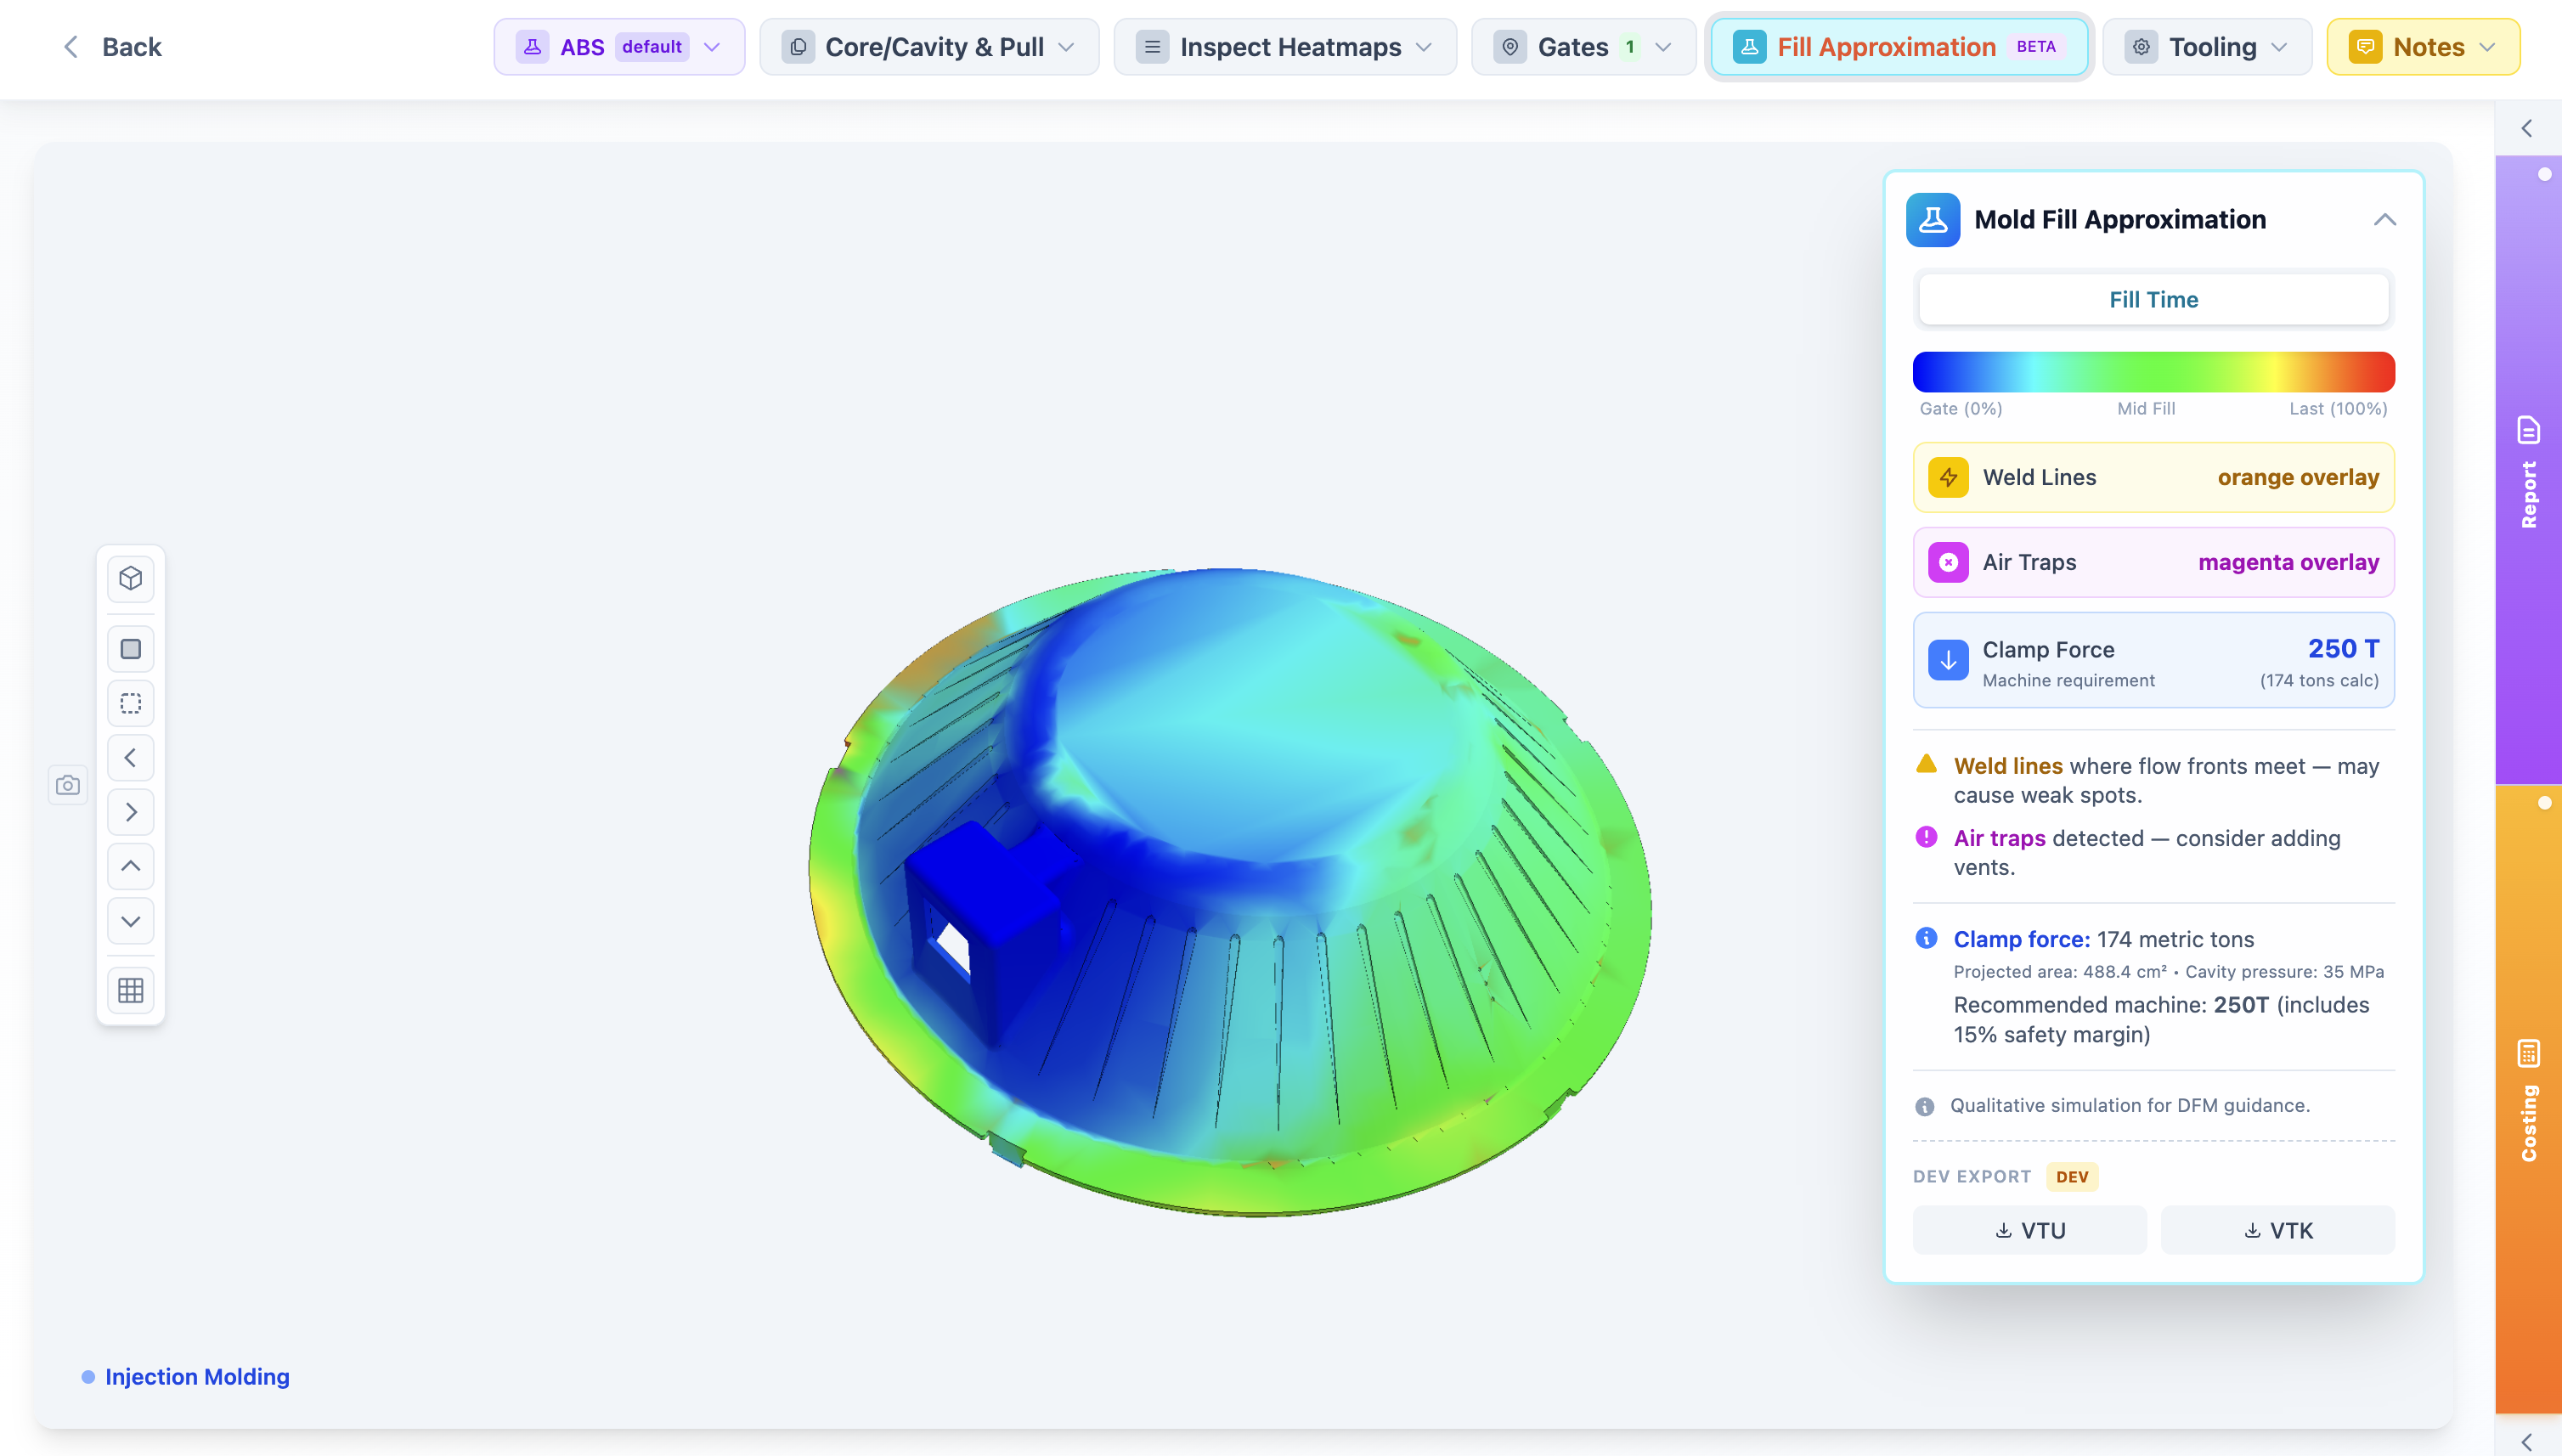Image resolution: width=2562 pixels, height=1456 pixels.
Task: Download the VTU dev export
Action: point(2029,1229)
